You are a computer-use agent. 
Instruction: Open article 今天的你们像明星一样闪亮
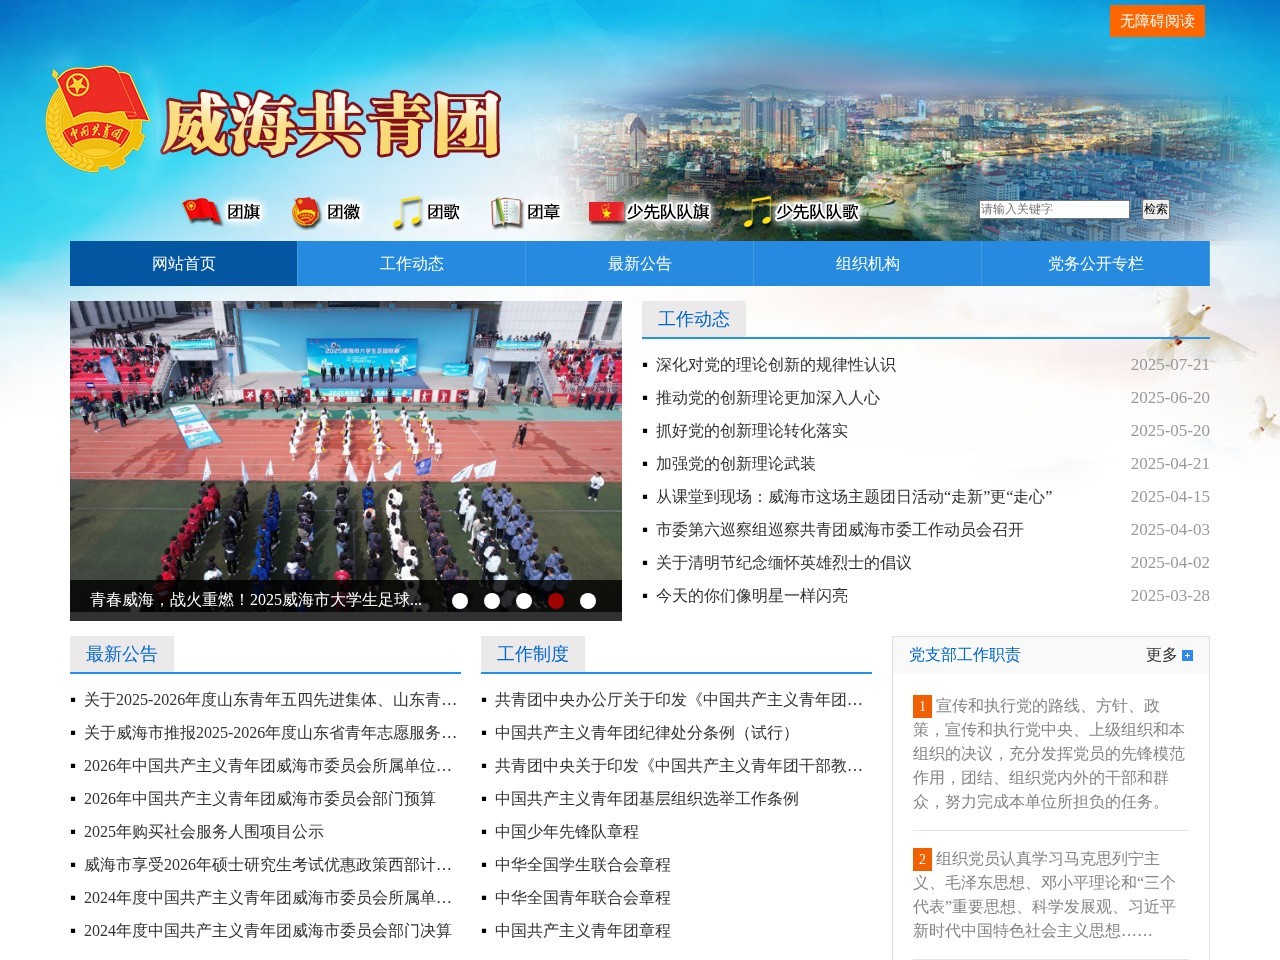click(752, 596)
